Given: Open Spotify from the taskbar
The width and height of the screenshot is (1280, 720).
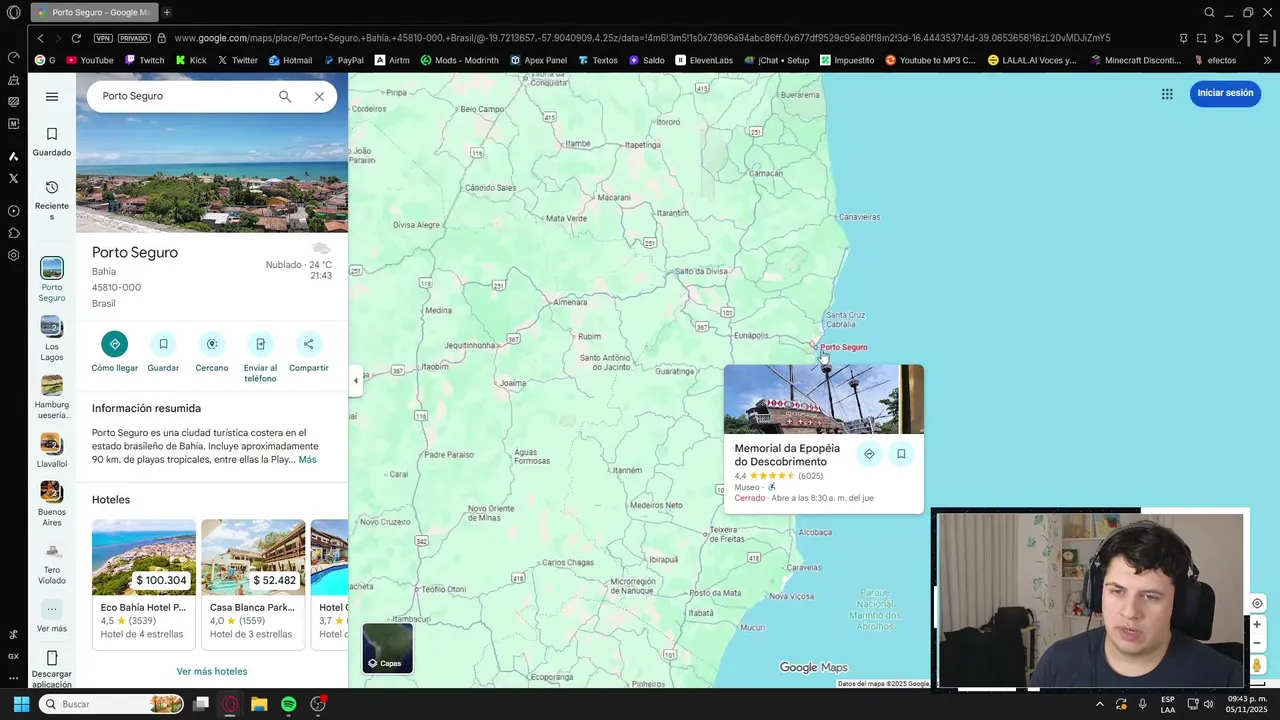Looking at the screenshot, I should click(x=288, y=704).
